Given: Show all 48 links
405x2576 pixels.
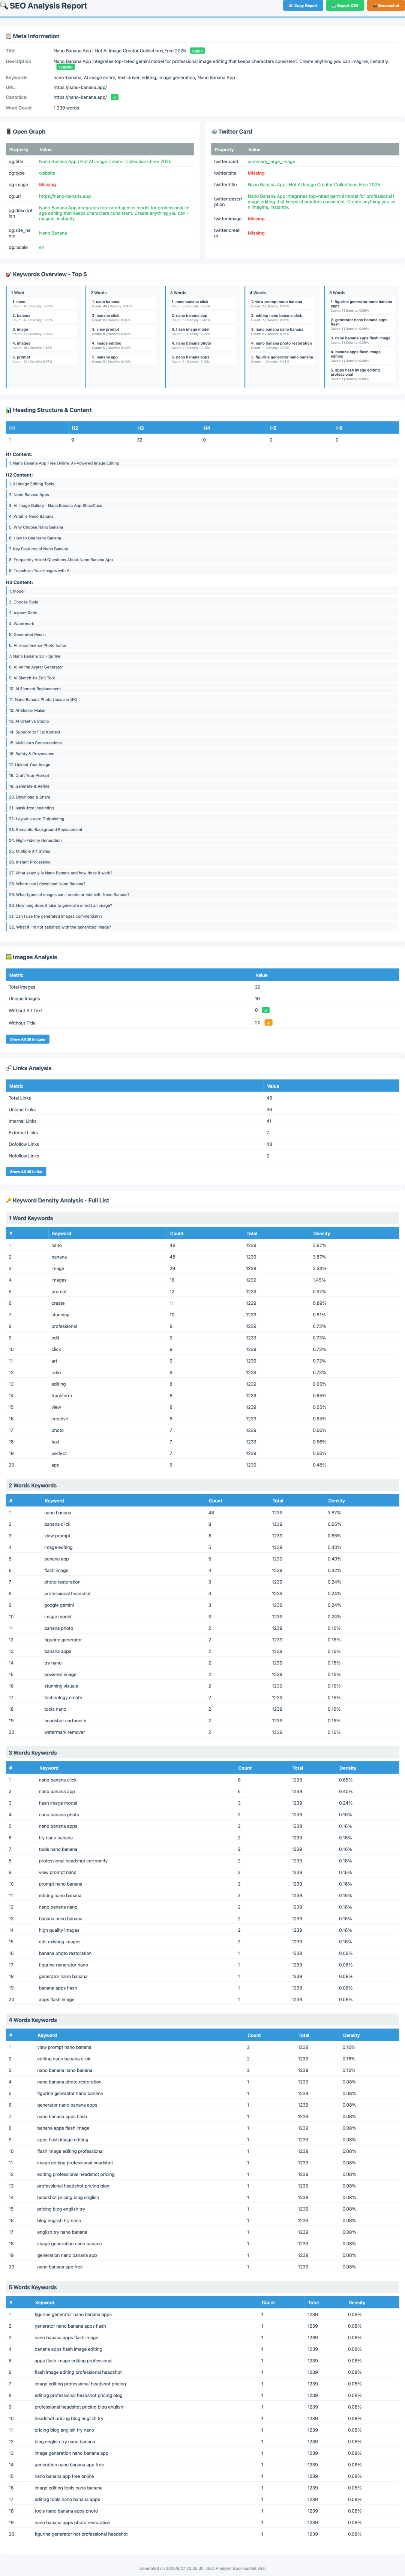Looking at the screenshot, I should 26,1171.
